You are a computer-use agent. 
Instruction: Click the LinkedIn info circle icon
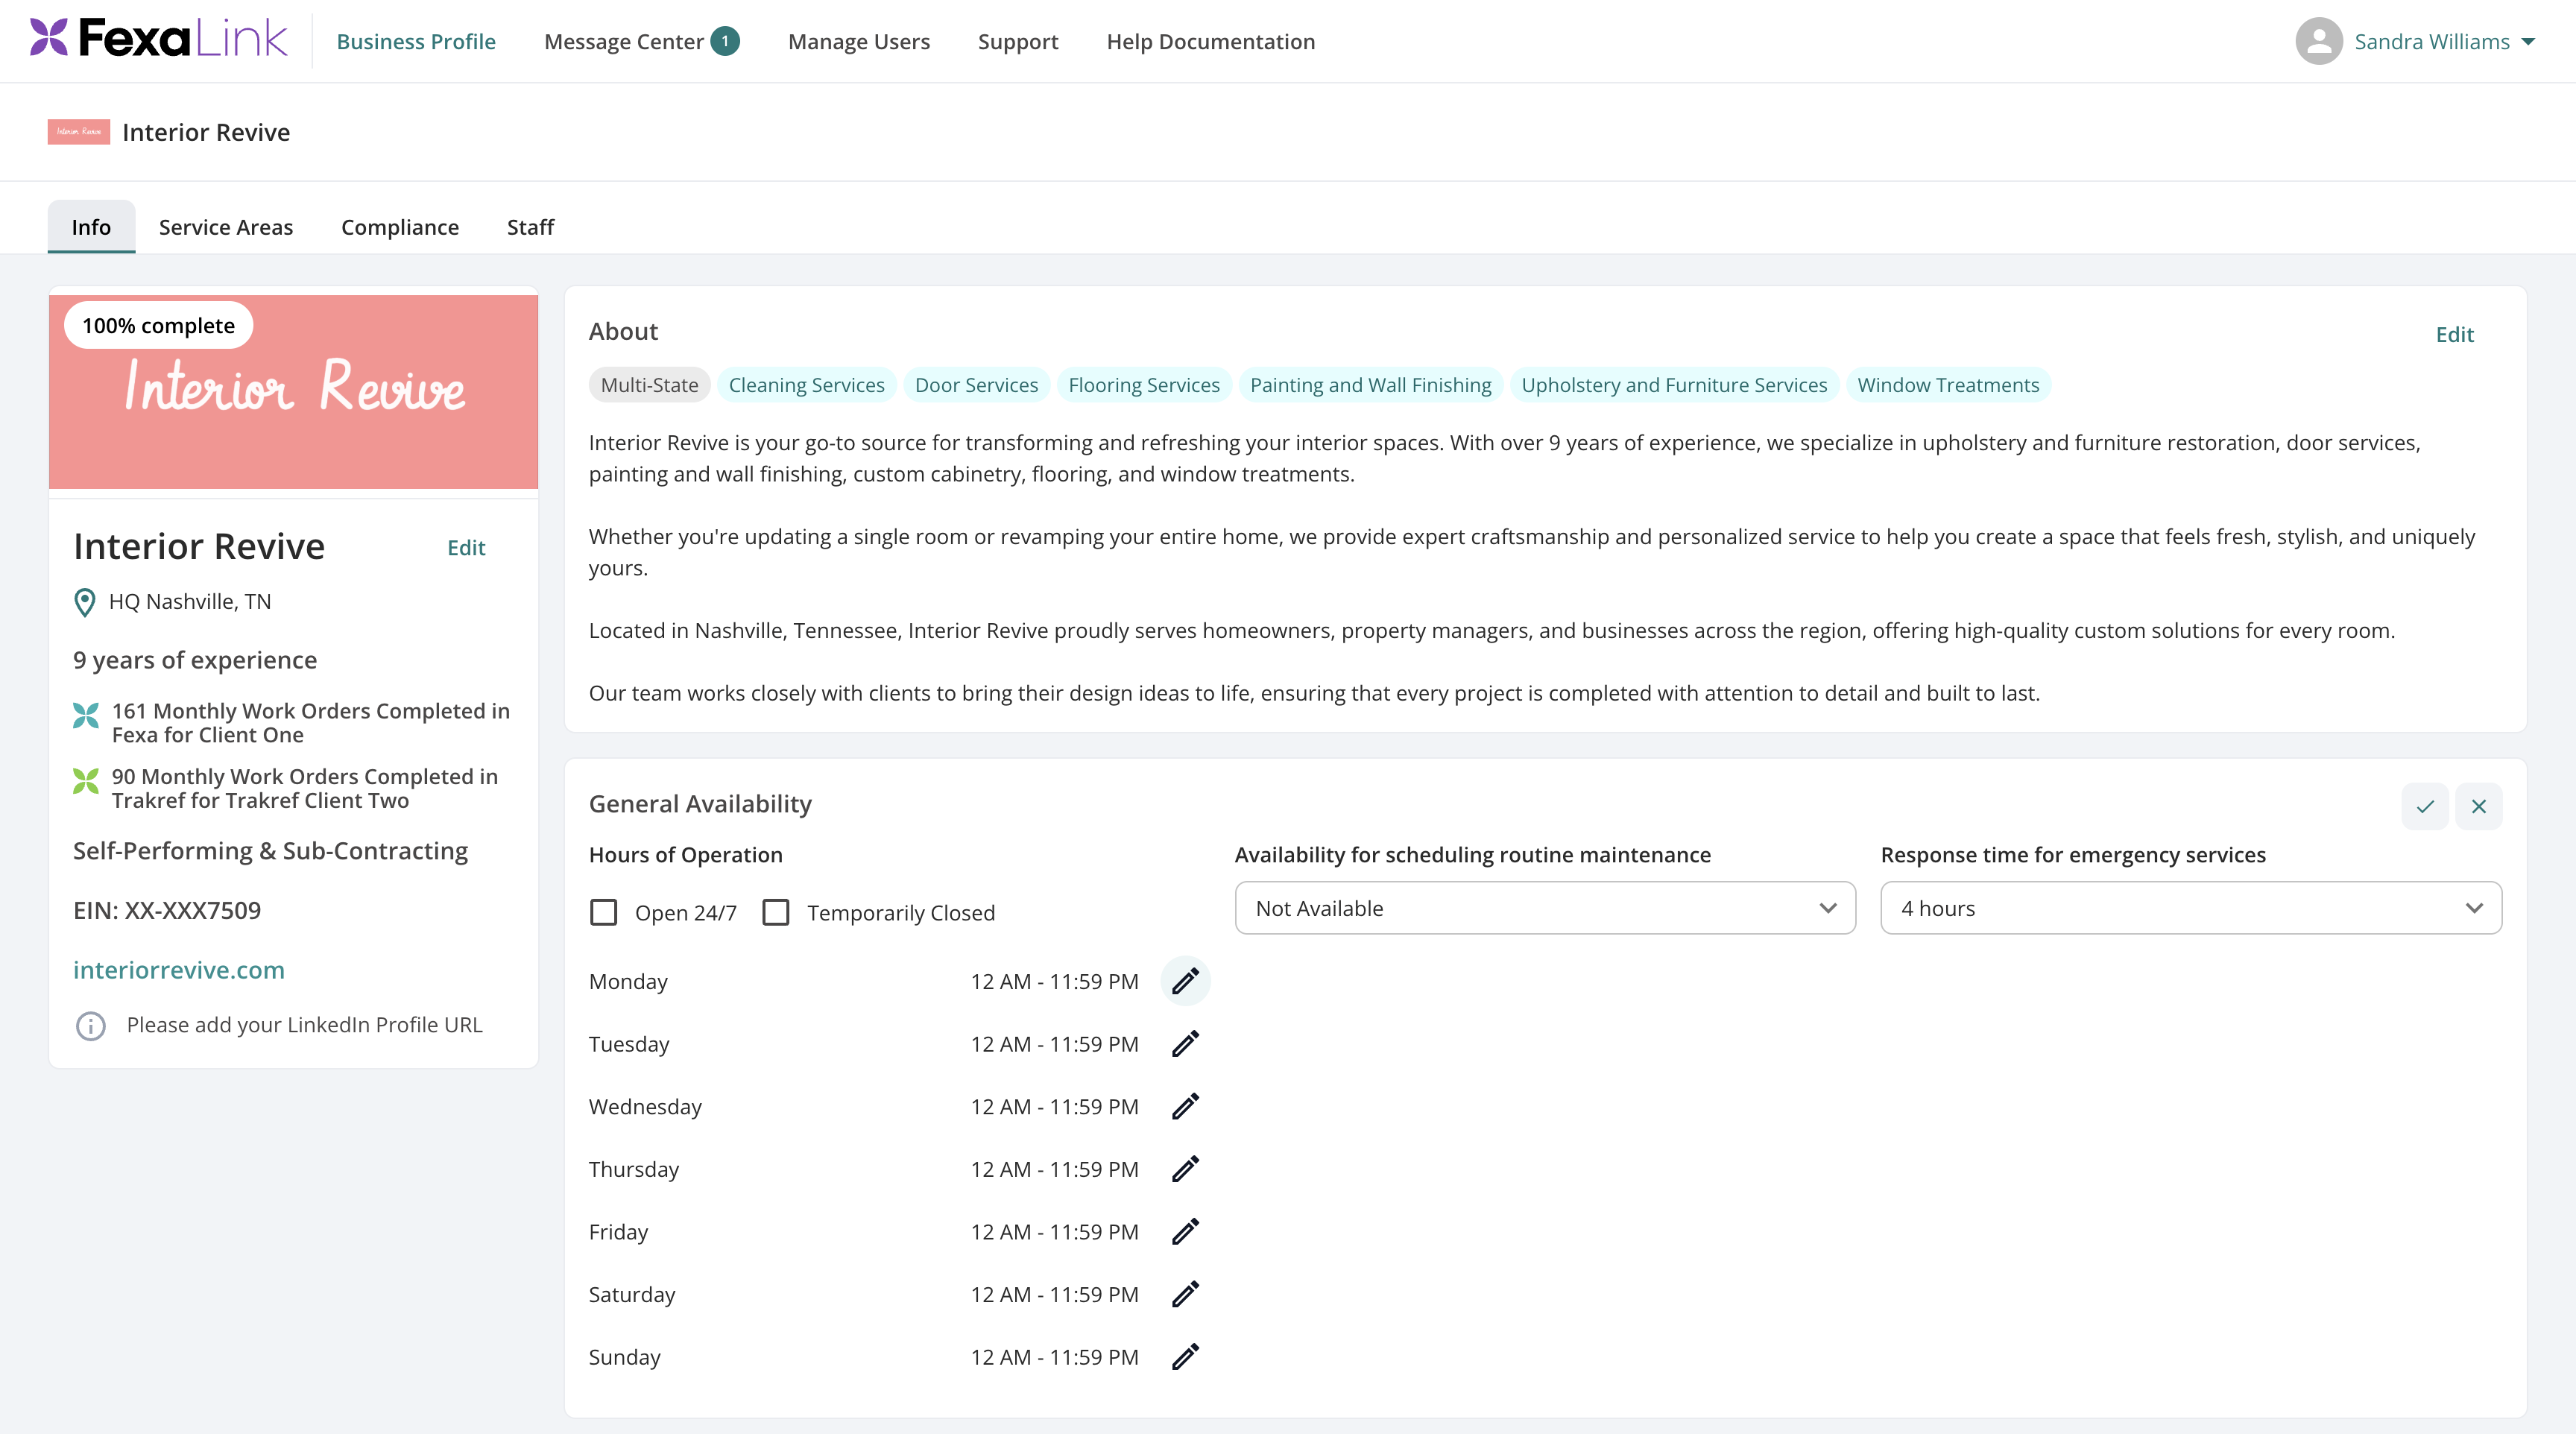90,1025
